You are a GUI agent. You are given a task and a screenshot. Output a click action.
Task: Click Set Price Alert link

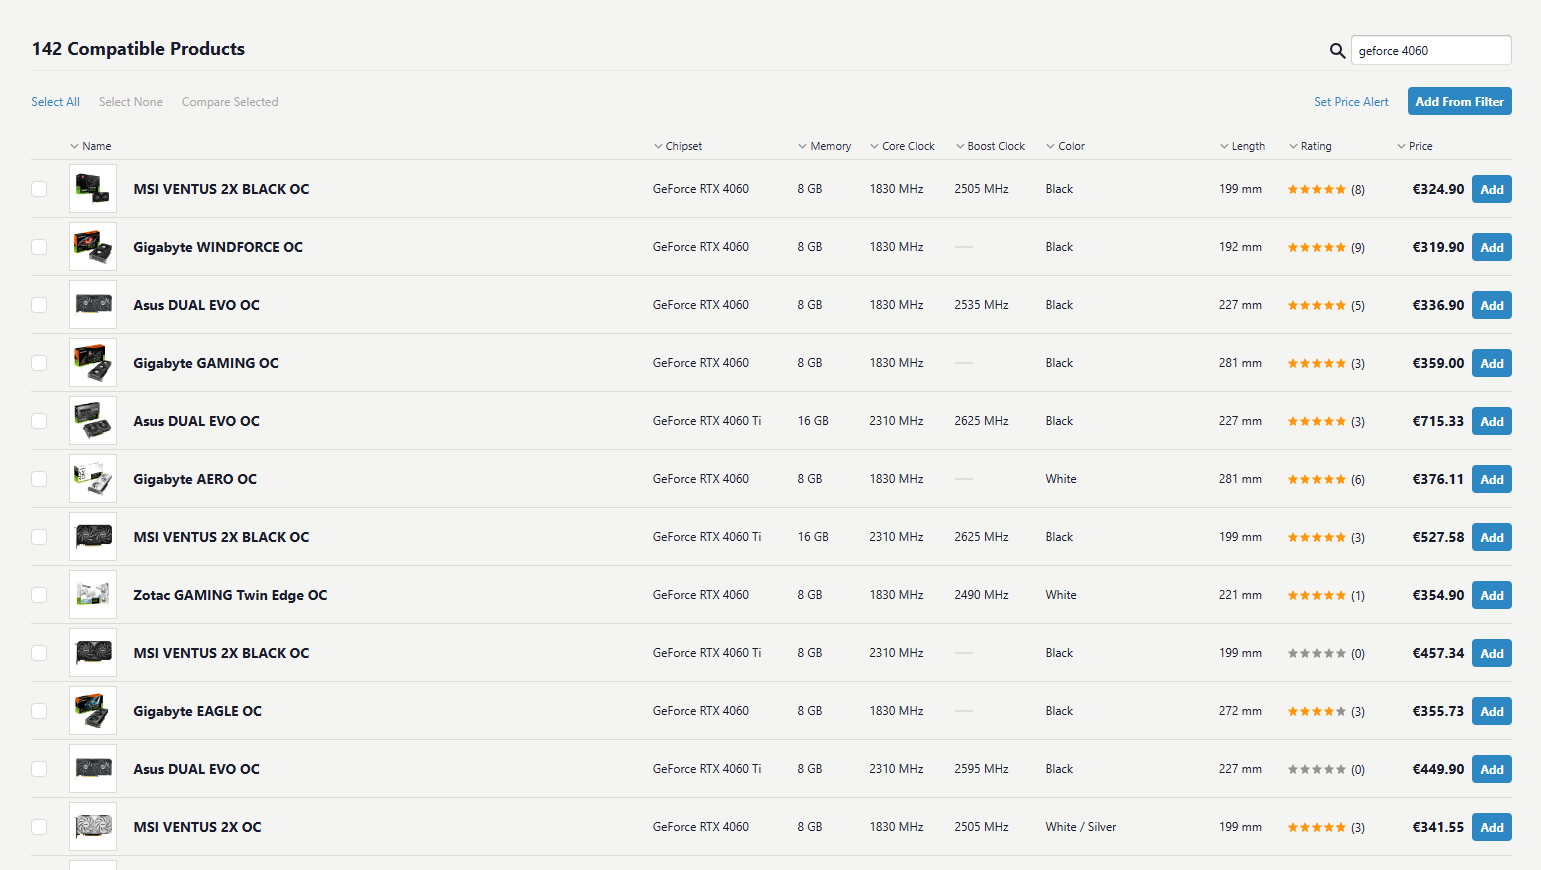(1351, 102)
